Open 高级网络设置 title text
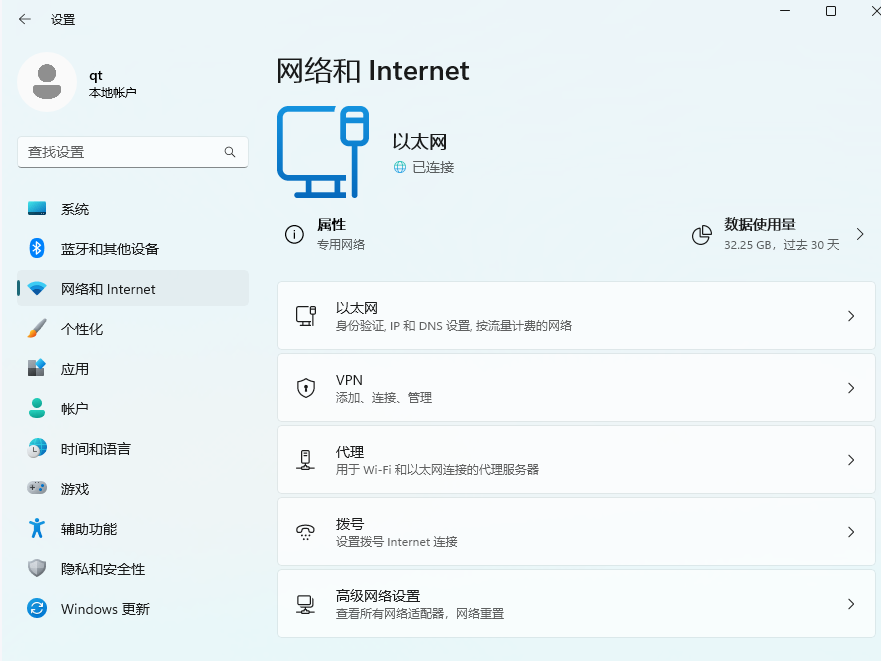 coord(378,596)
